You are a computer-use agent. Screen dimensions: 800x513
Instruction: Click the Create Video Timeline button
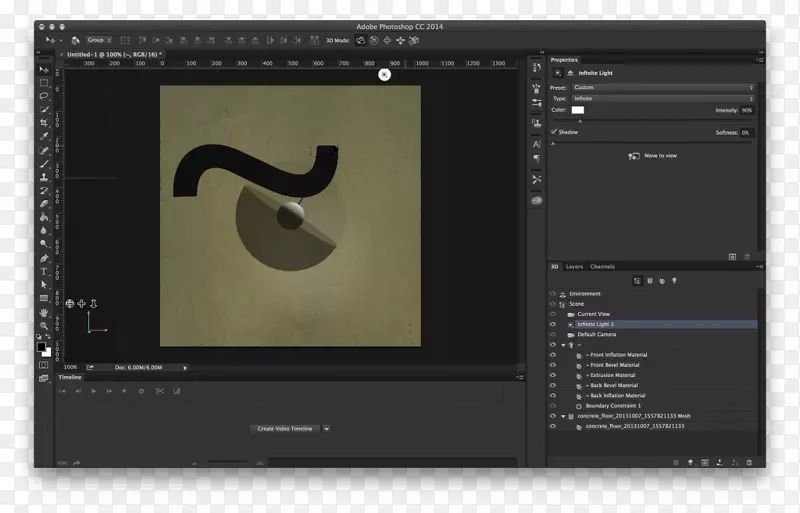[285, 428]
